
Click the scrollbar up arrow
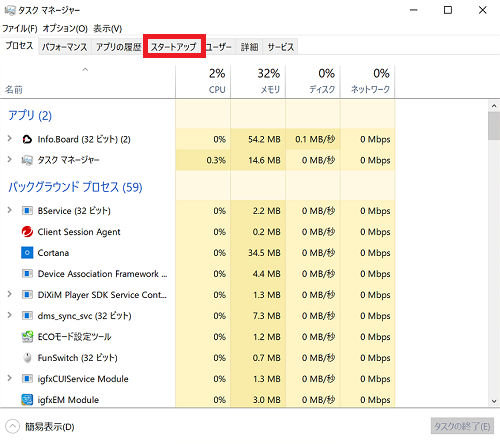coord(494,106)
